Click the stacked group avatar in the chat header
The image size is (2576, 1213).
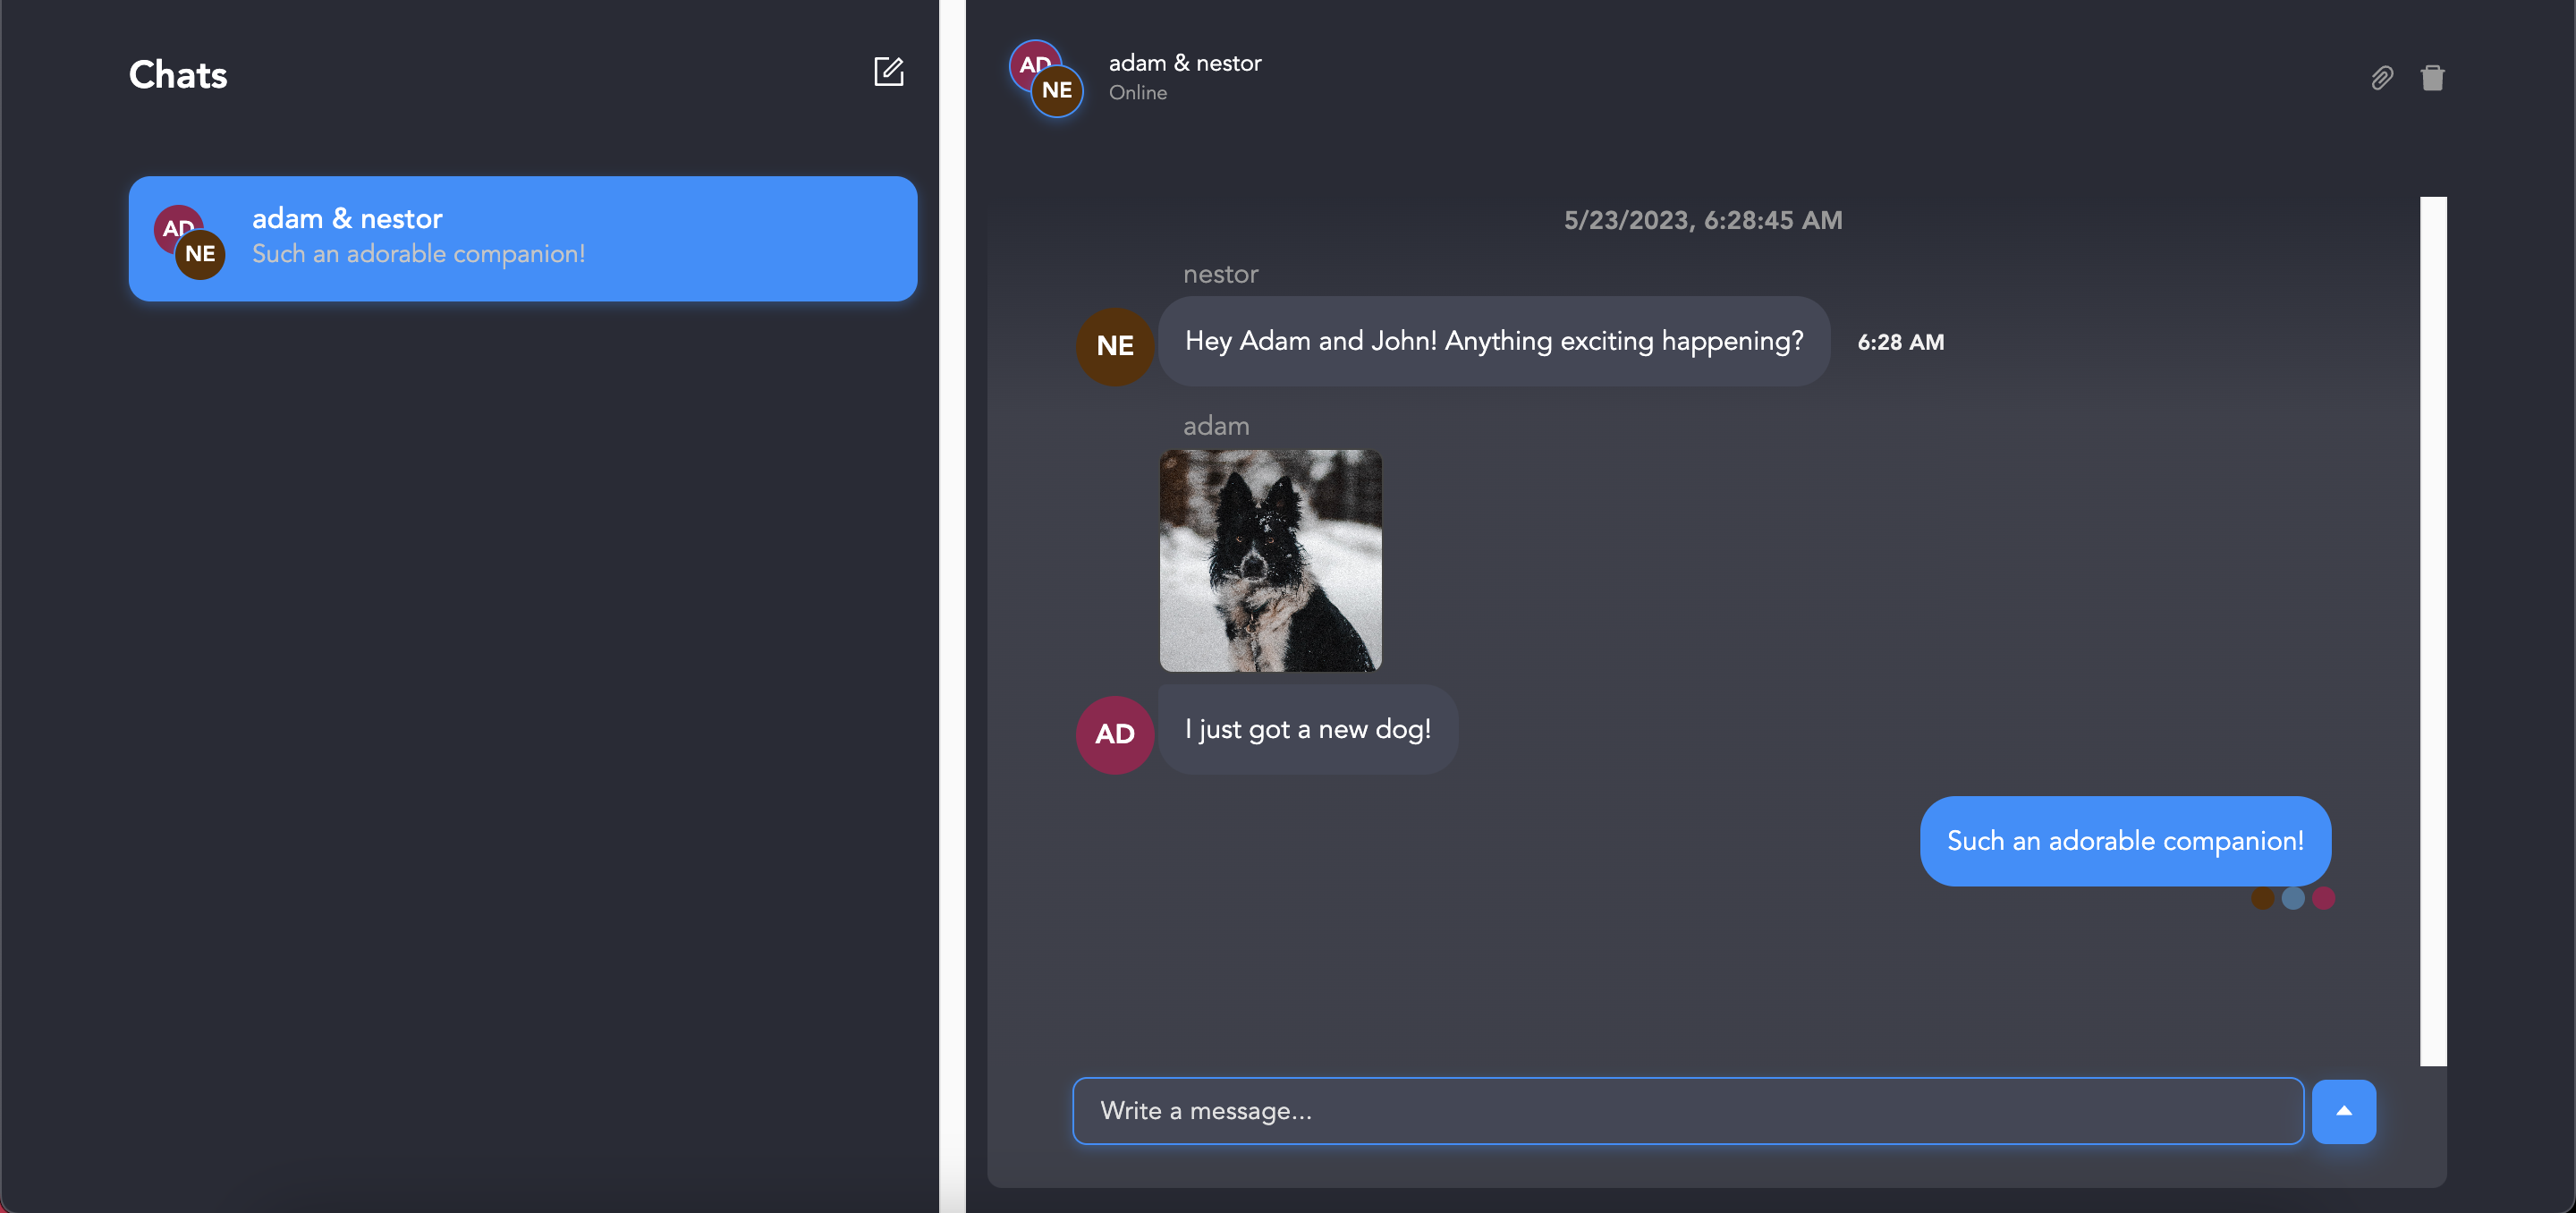point(1046,79)
